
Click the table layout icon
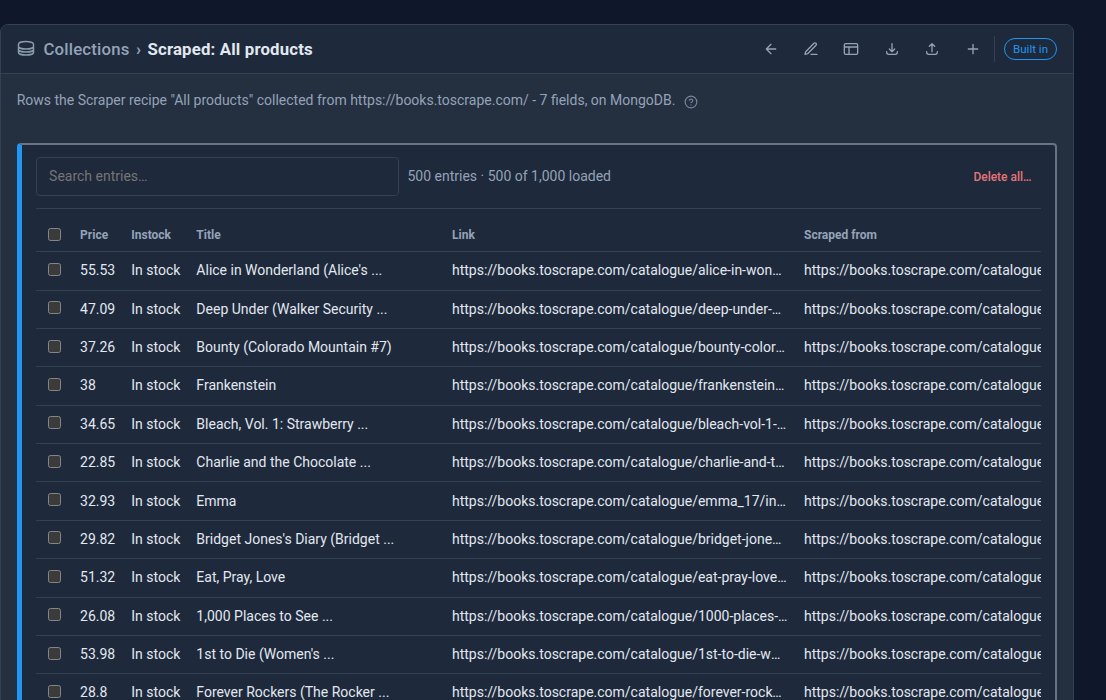851,49
